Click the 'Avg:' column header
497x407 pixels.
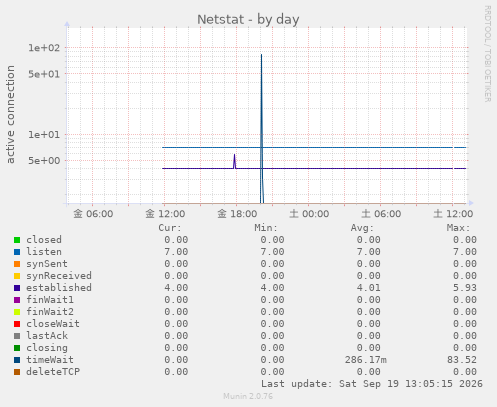362,228
